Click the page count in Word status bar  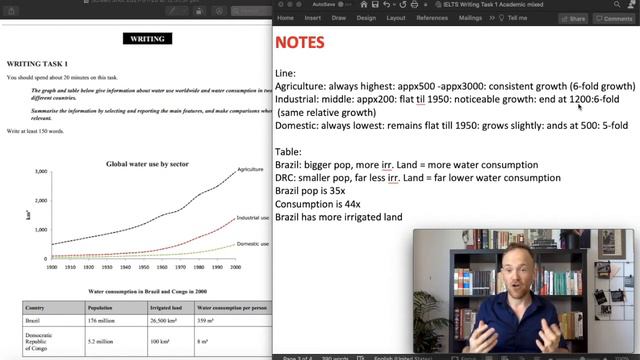tap(298, 358)
